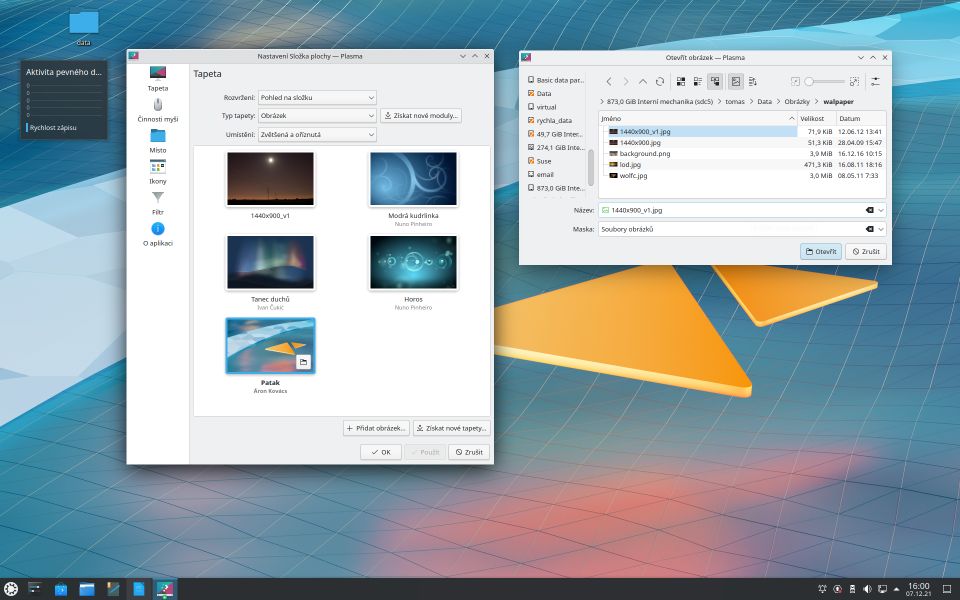The image size is (960, 600).
Task: Select the Horos wallpaper thumbnail
Action: (413, 262)
